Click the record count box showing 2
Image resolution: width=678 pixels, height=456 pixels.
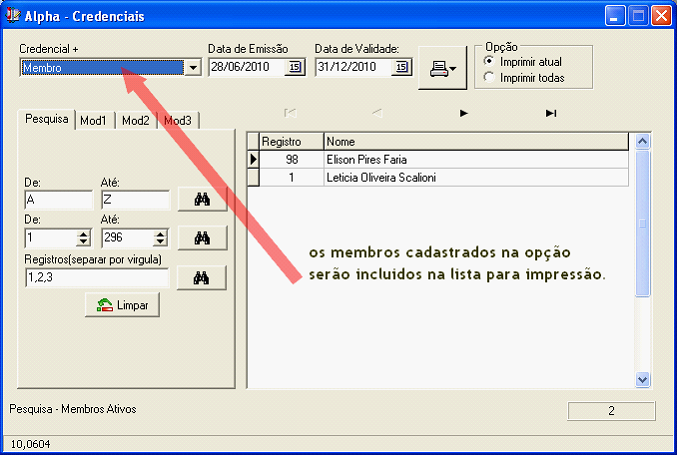coord(611,411)
